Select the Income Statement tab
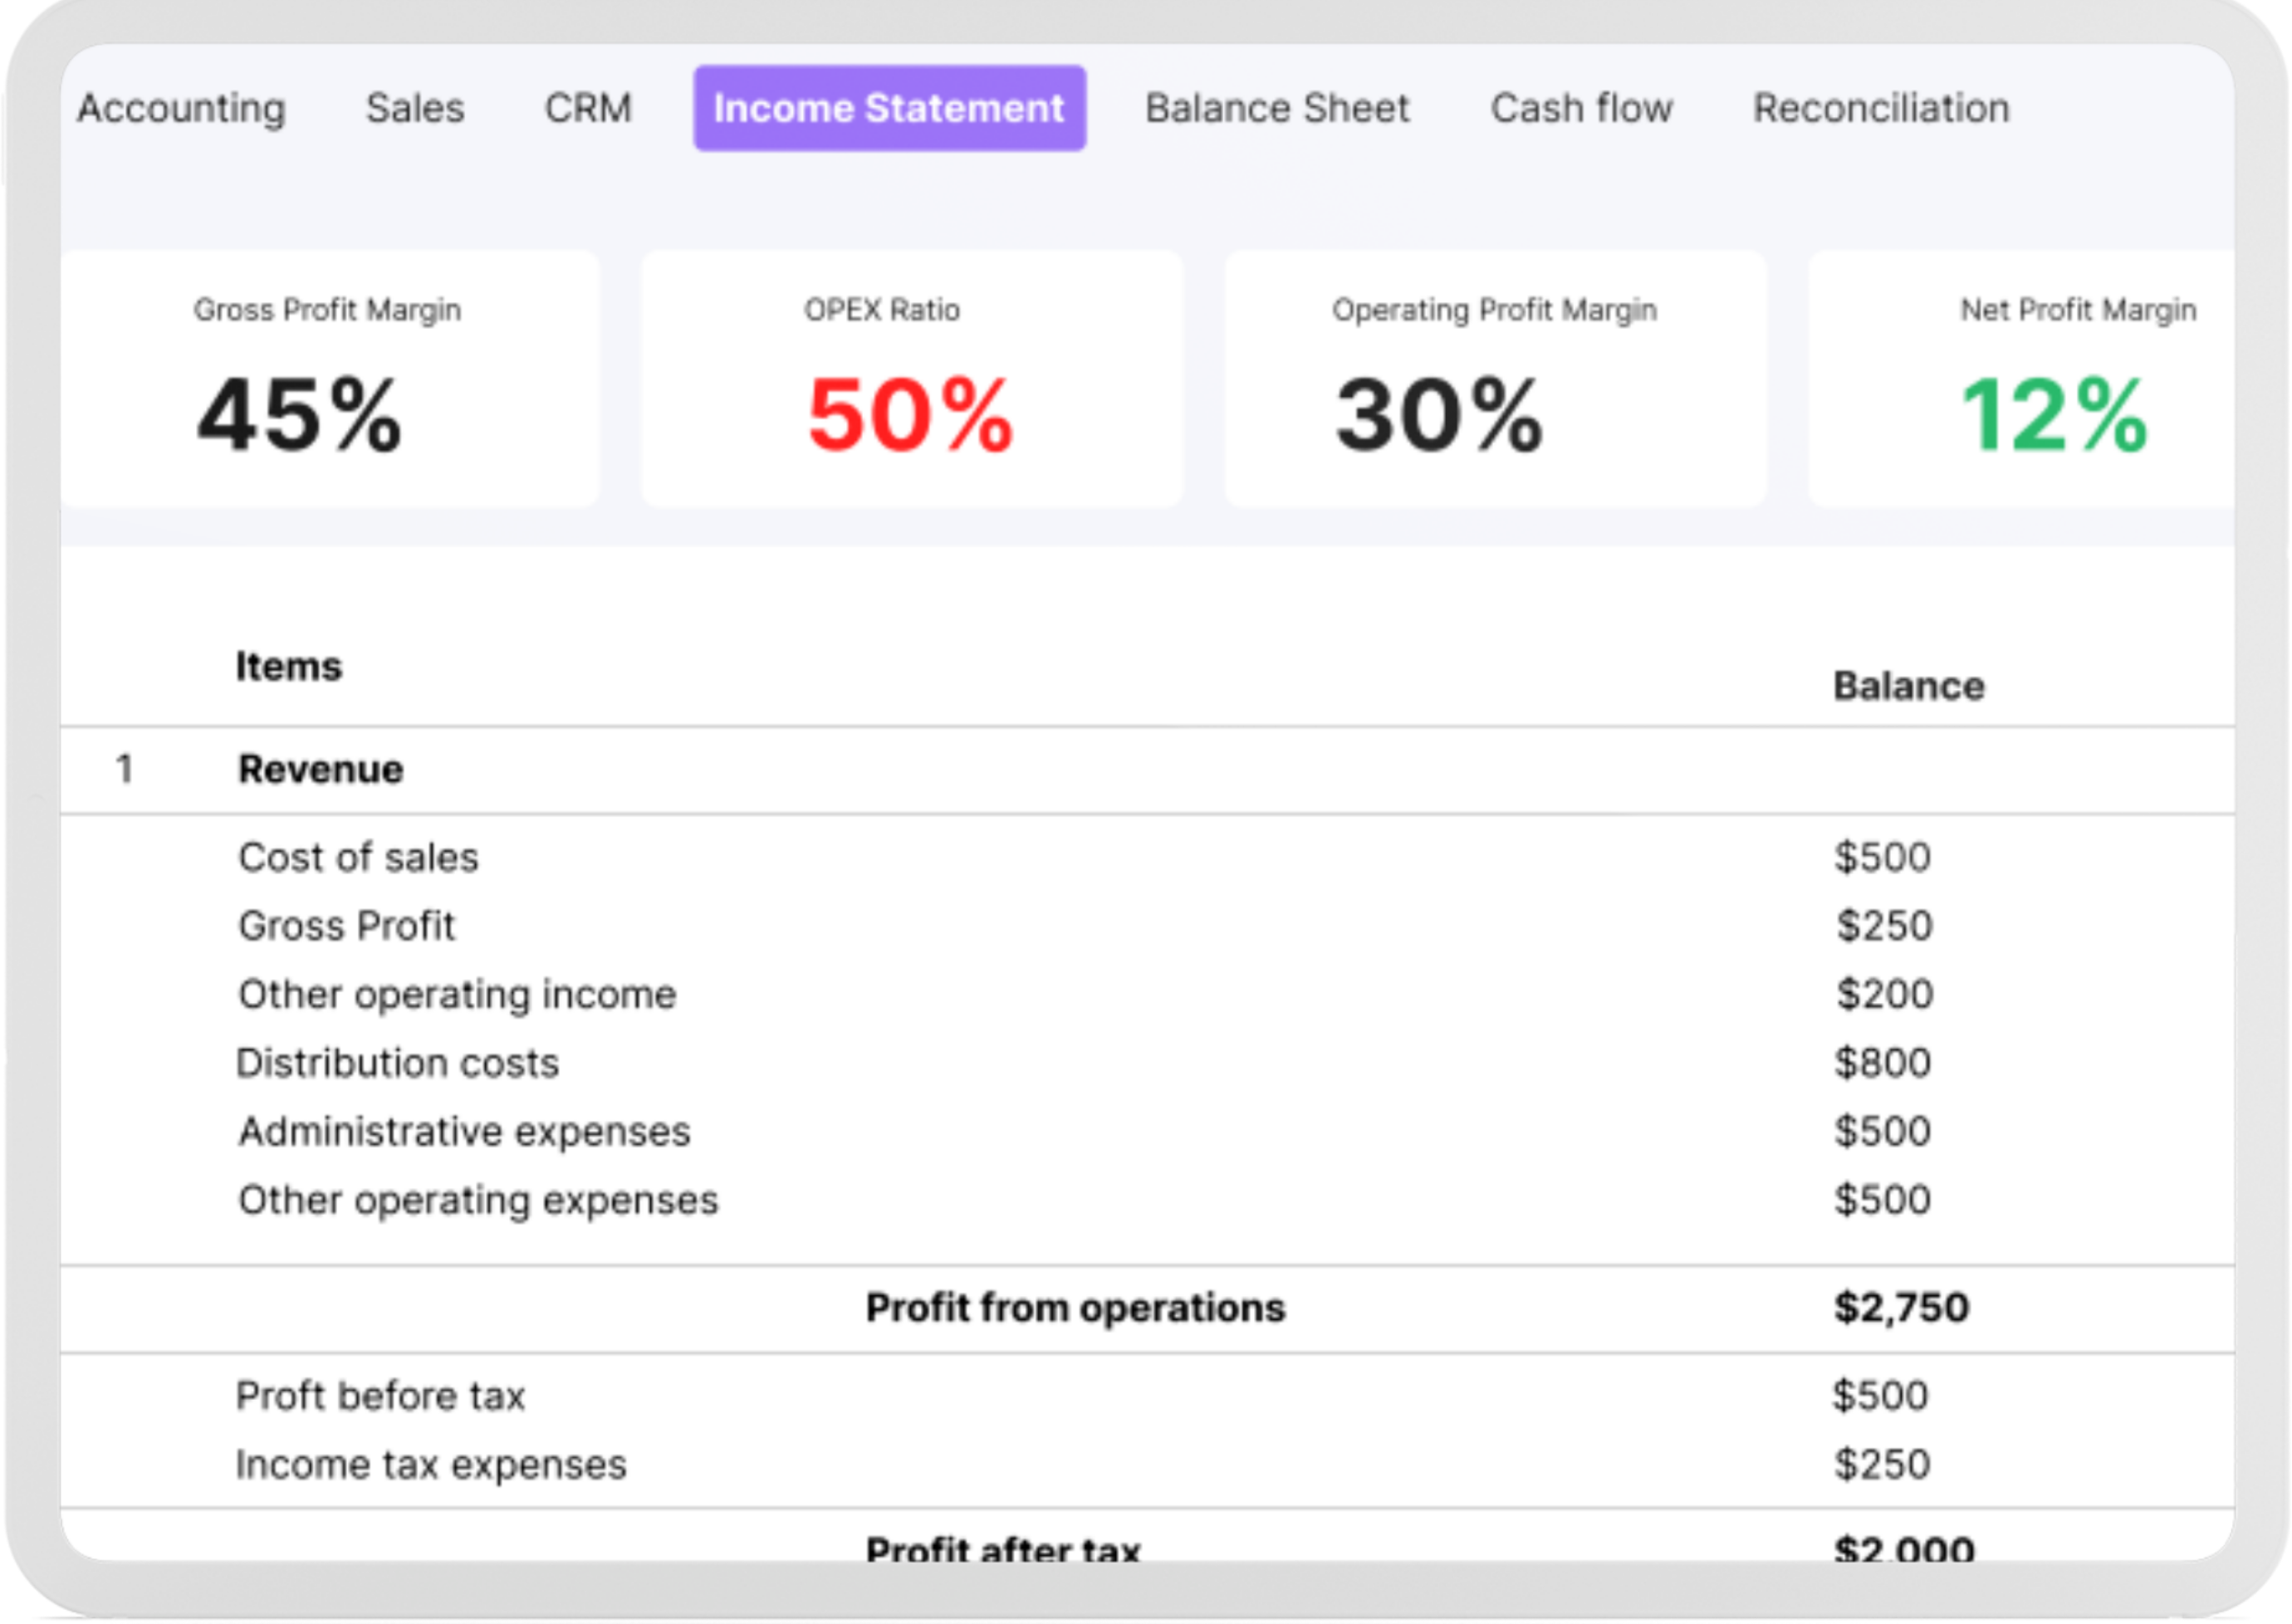 (x=889, y=108)
